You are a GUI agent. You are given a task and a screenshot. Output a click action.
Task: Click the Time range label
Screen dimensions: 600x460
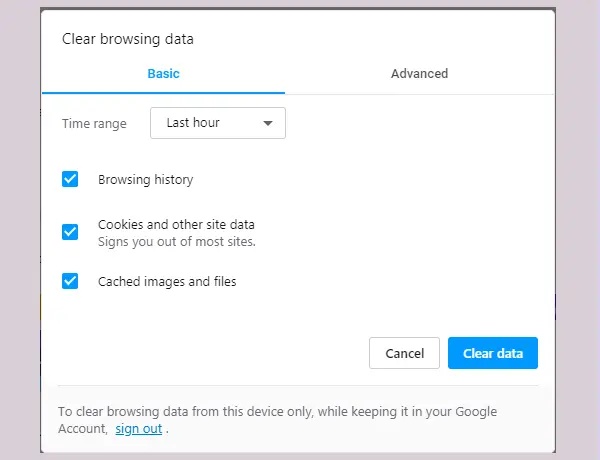click(94, 124)
